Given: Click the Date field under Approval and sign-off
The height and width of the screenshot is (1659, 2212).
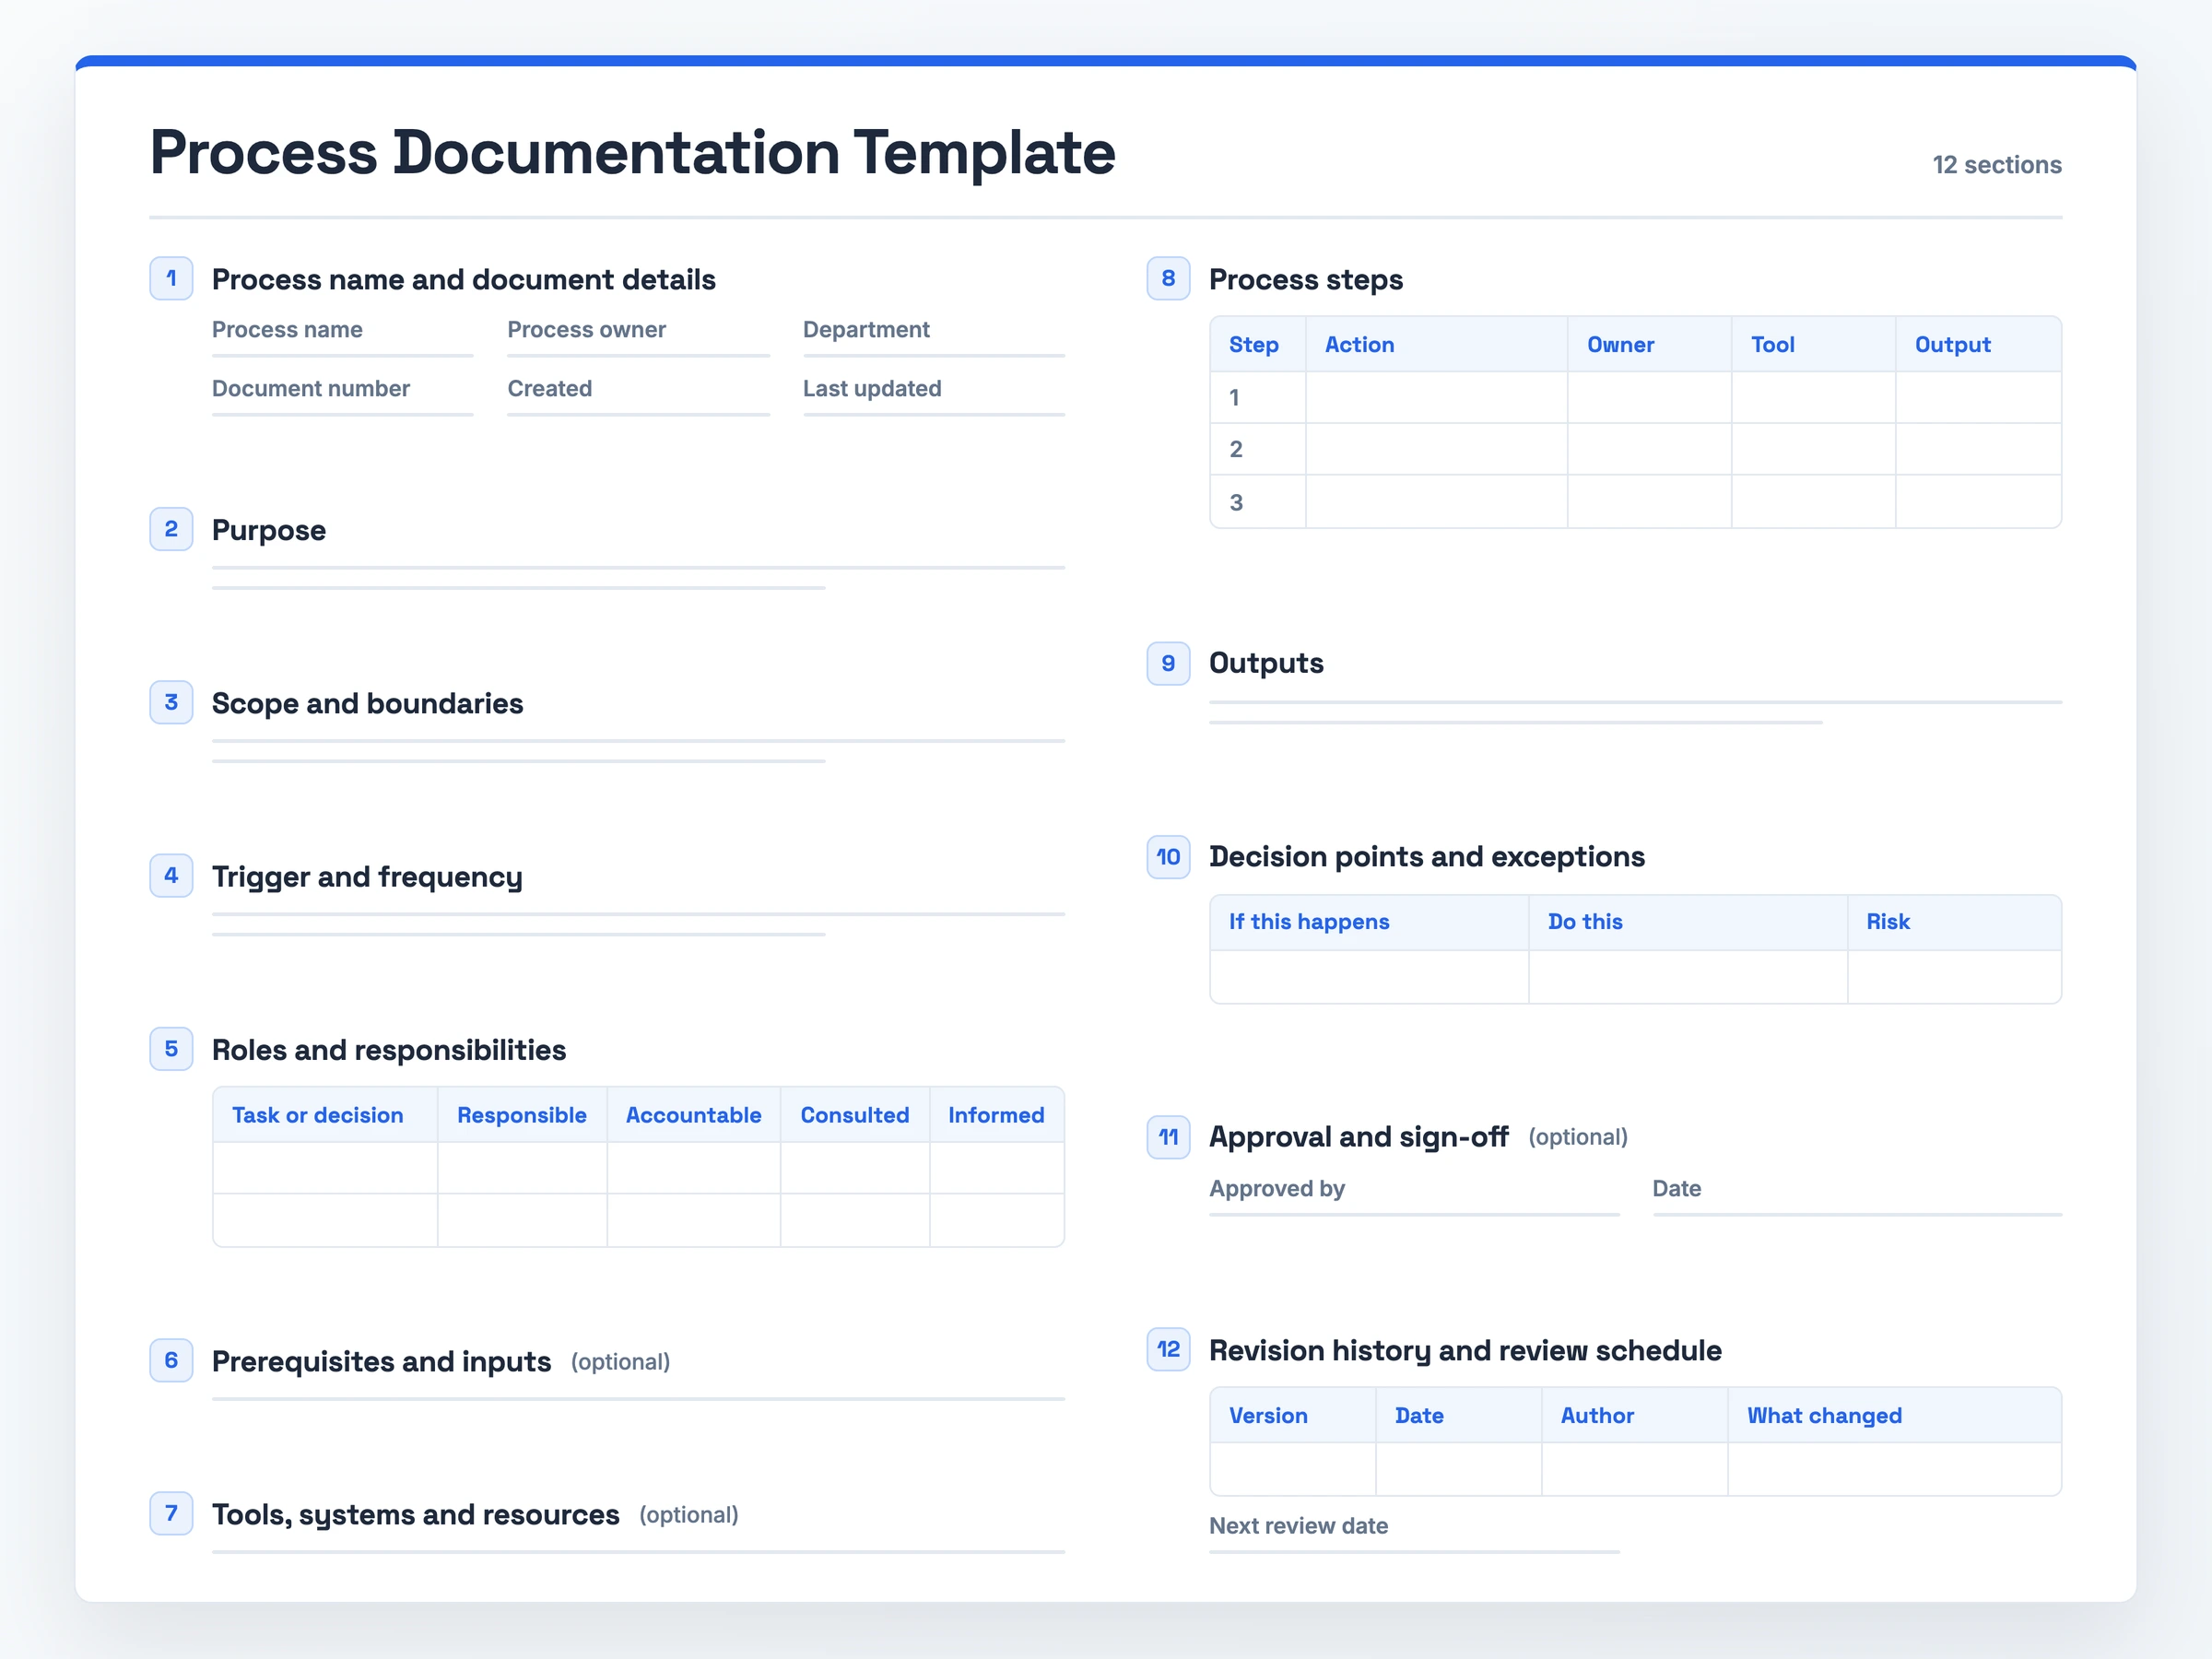Looking at the screenshot, I should coord(1857,1196).
